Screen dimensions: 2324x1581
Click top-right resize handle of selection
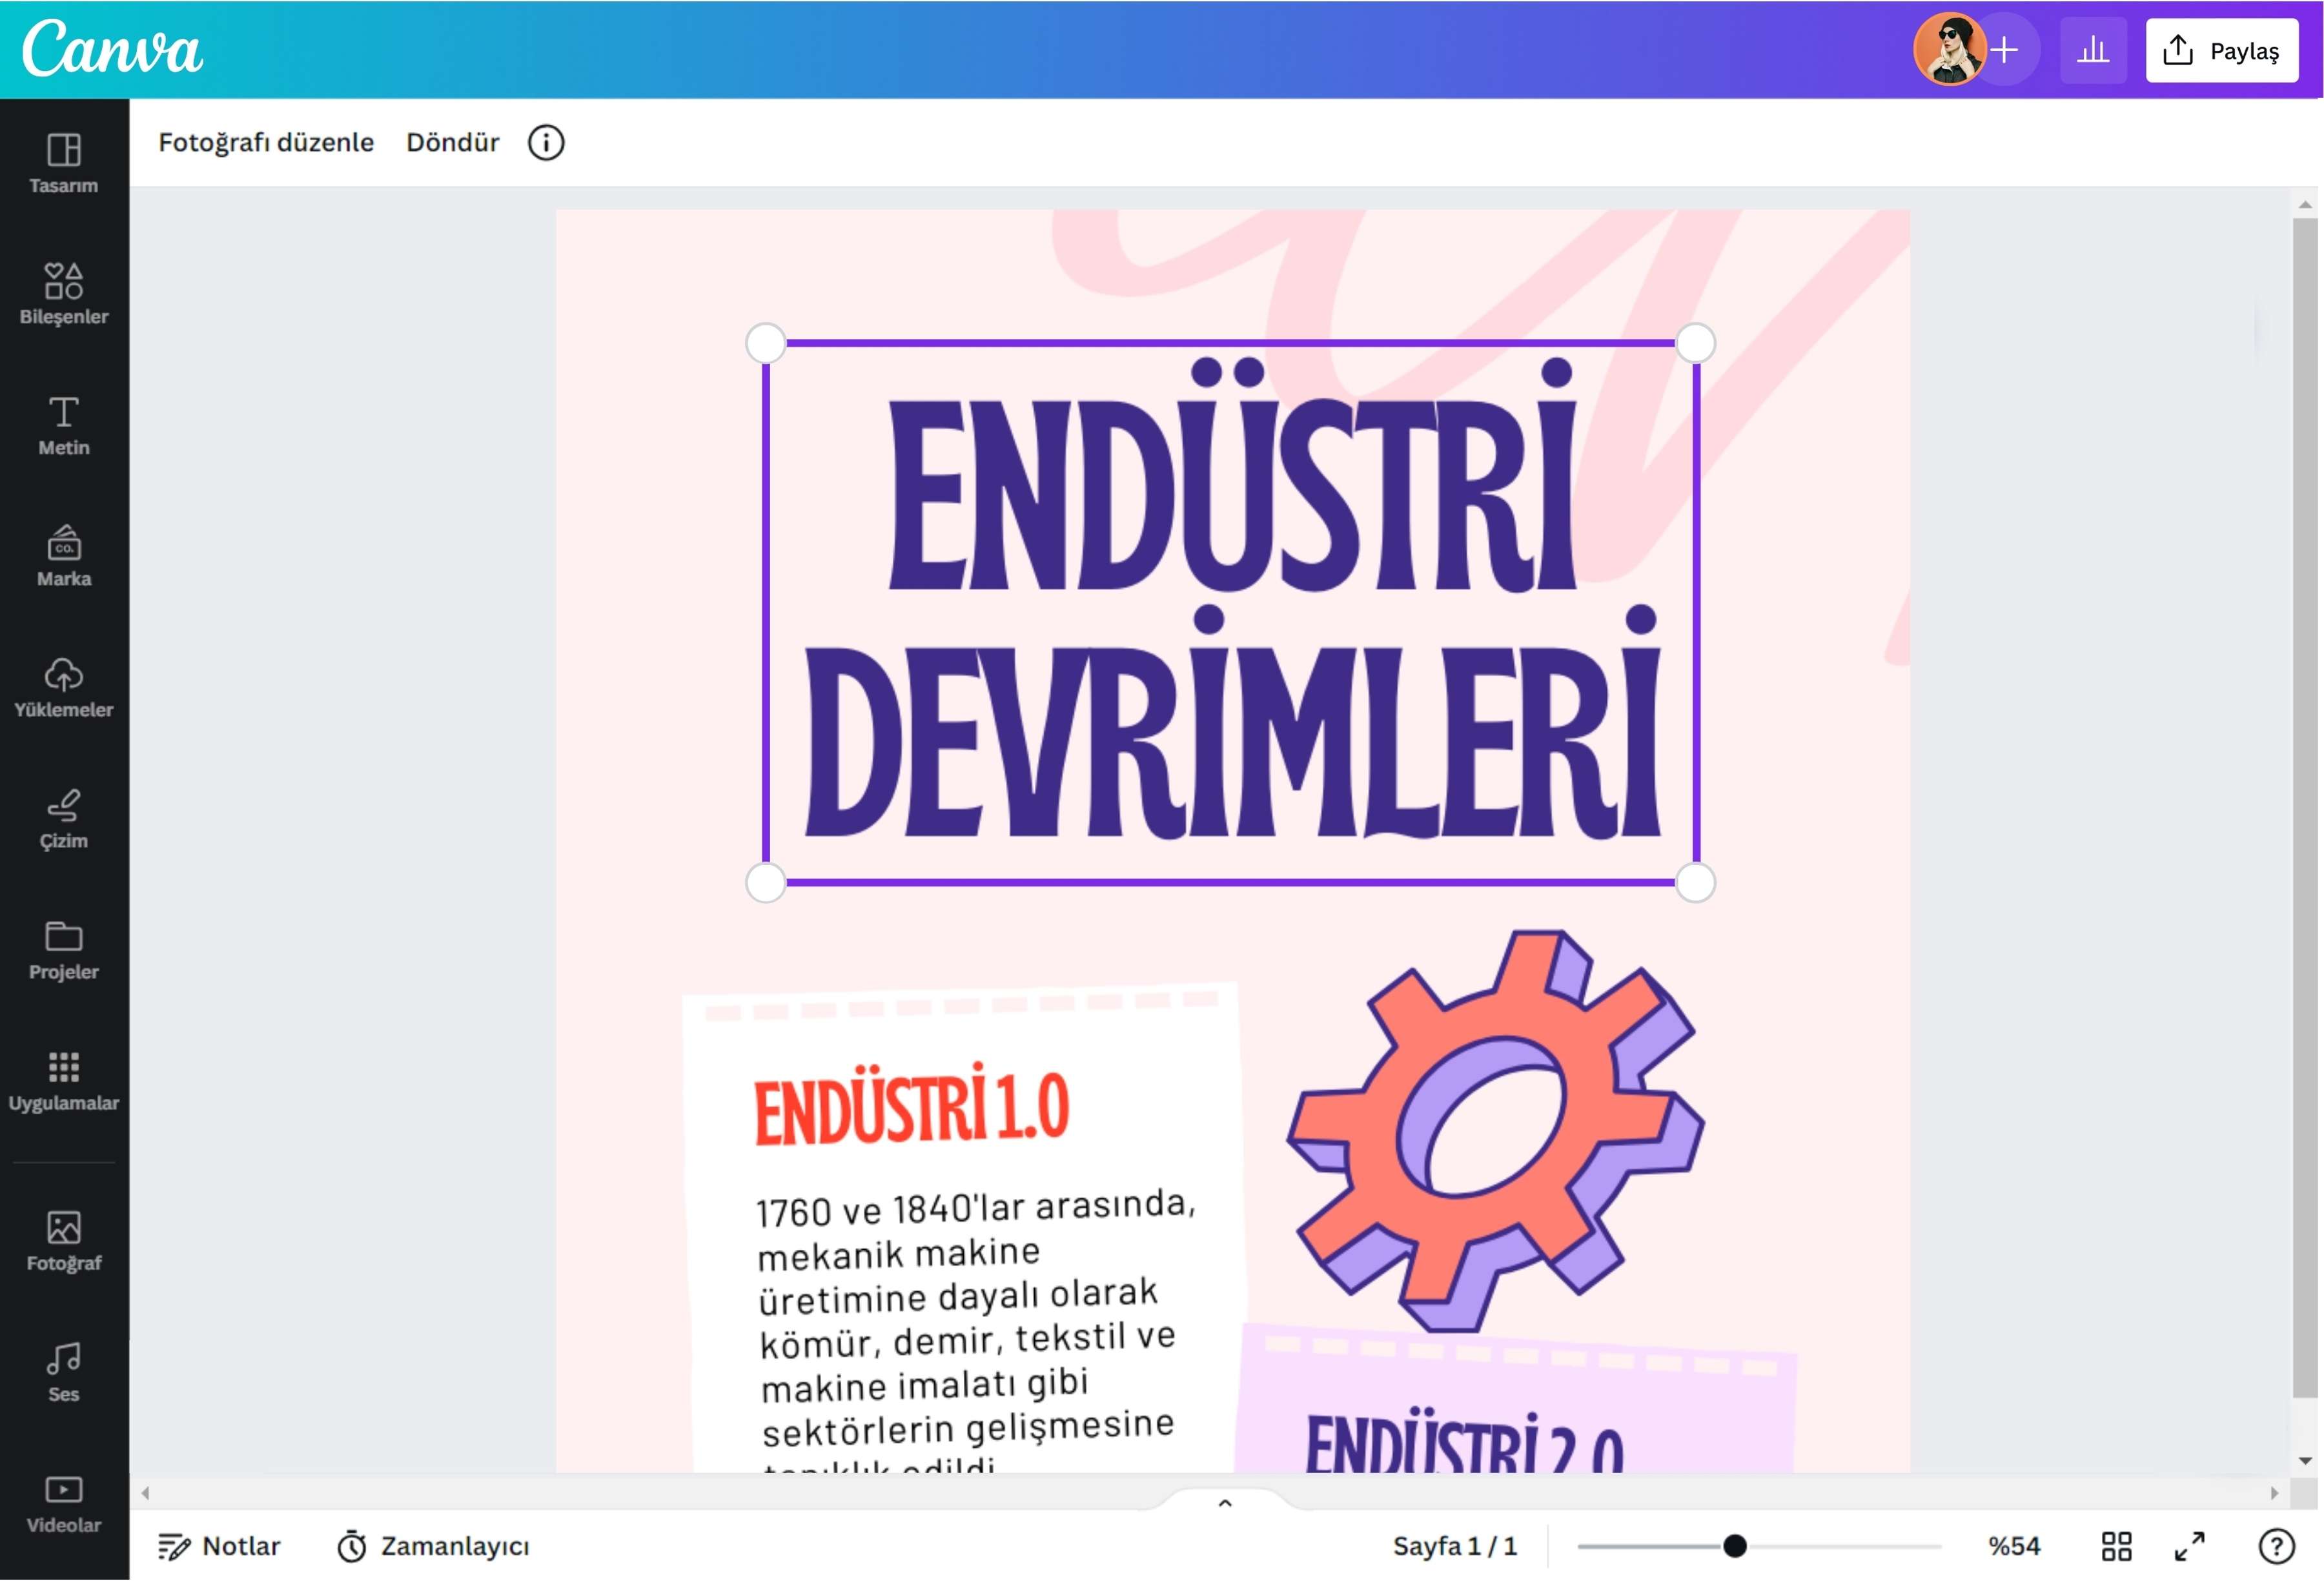point(1695,343)
